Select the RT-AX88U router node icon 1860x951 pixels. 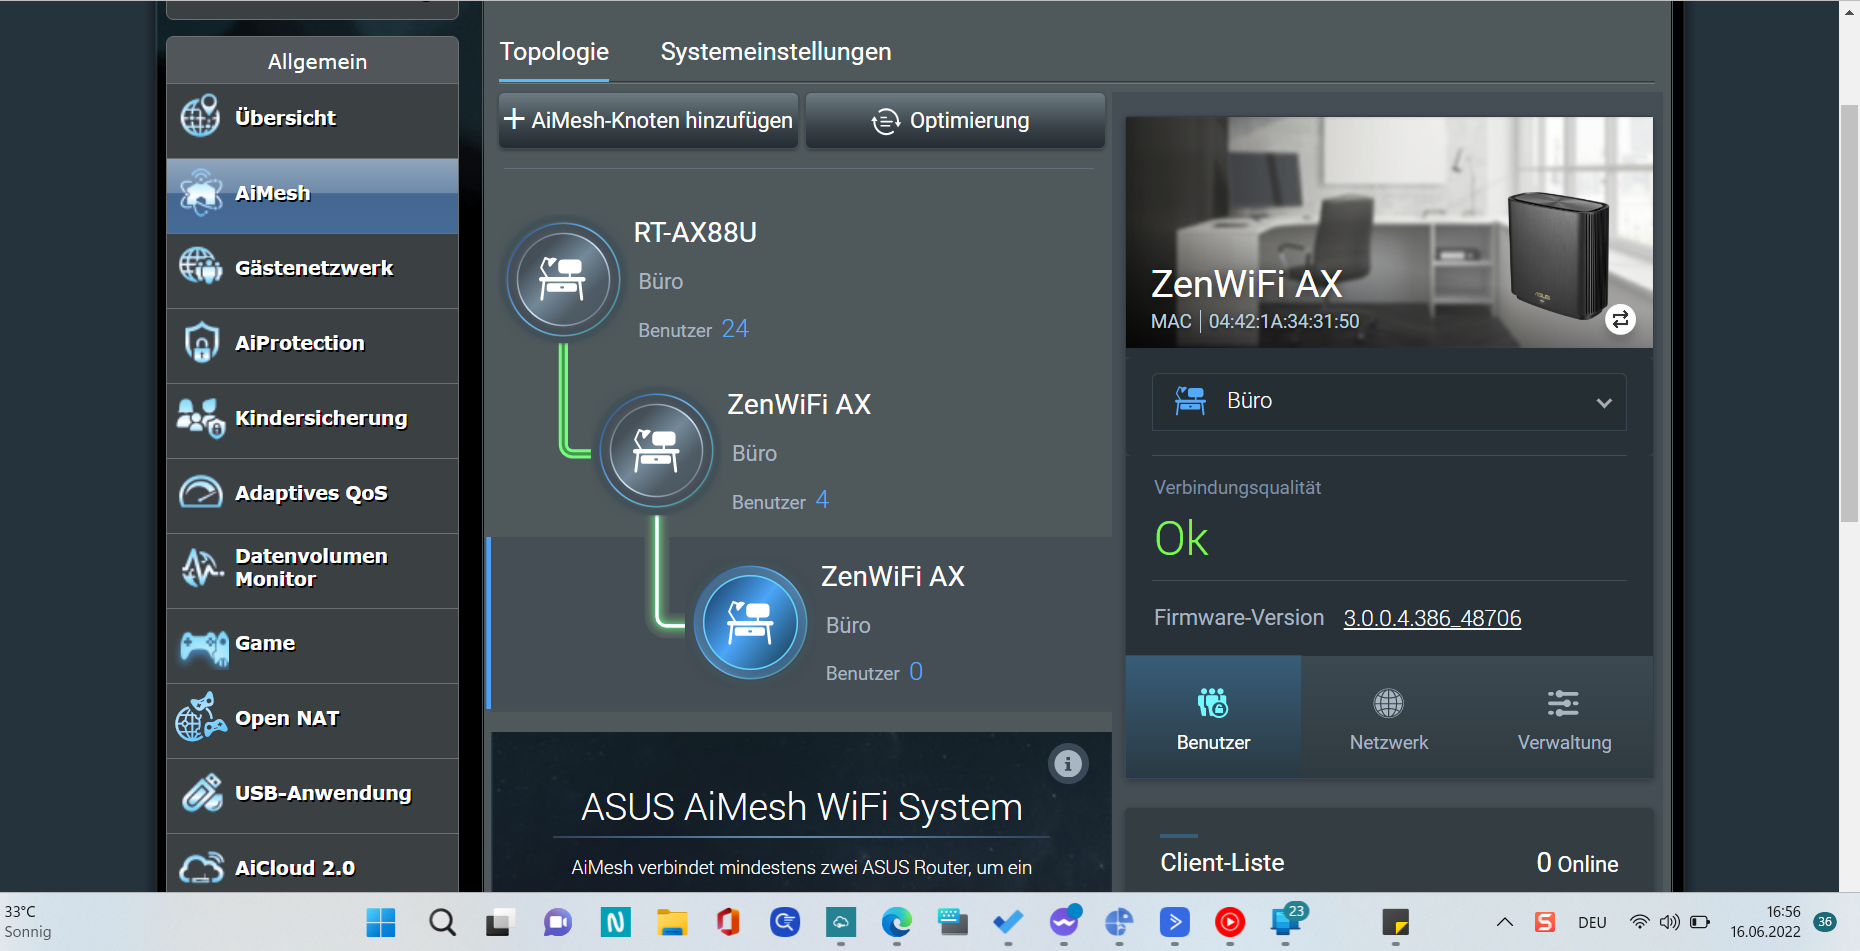563,279
